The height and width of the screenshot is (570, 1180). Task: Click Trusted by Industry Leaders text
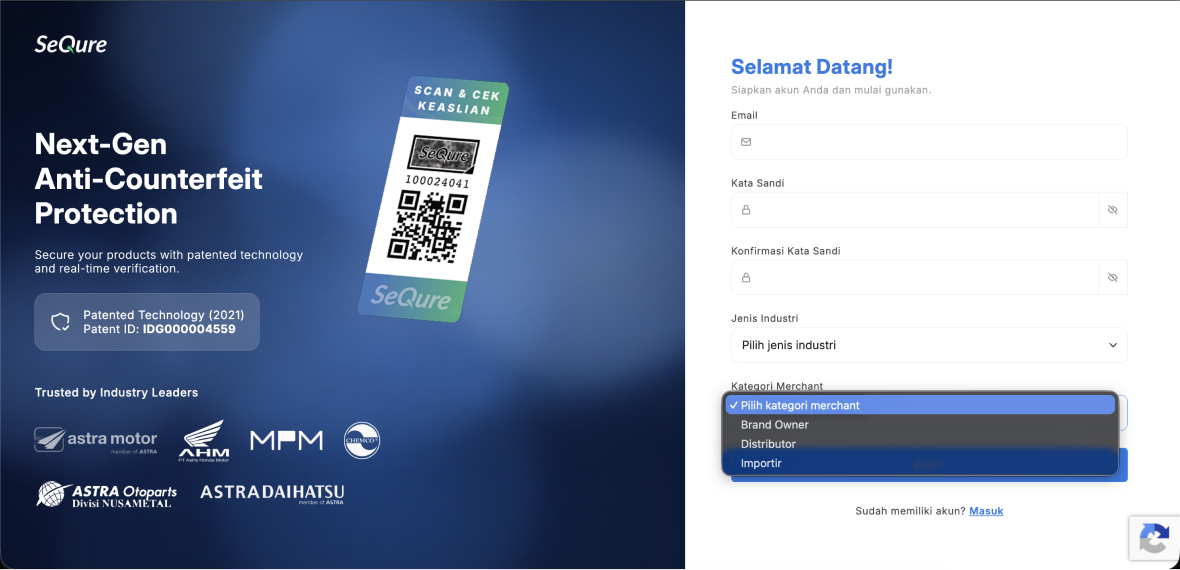pos(117,392)
